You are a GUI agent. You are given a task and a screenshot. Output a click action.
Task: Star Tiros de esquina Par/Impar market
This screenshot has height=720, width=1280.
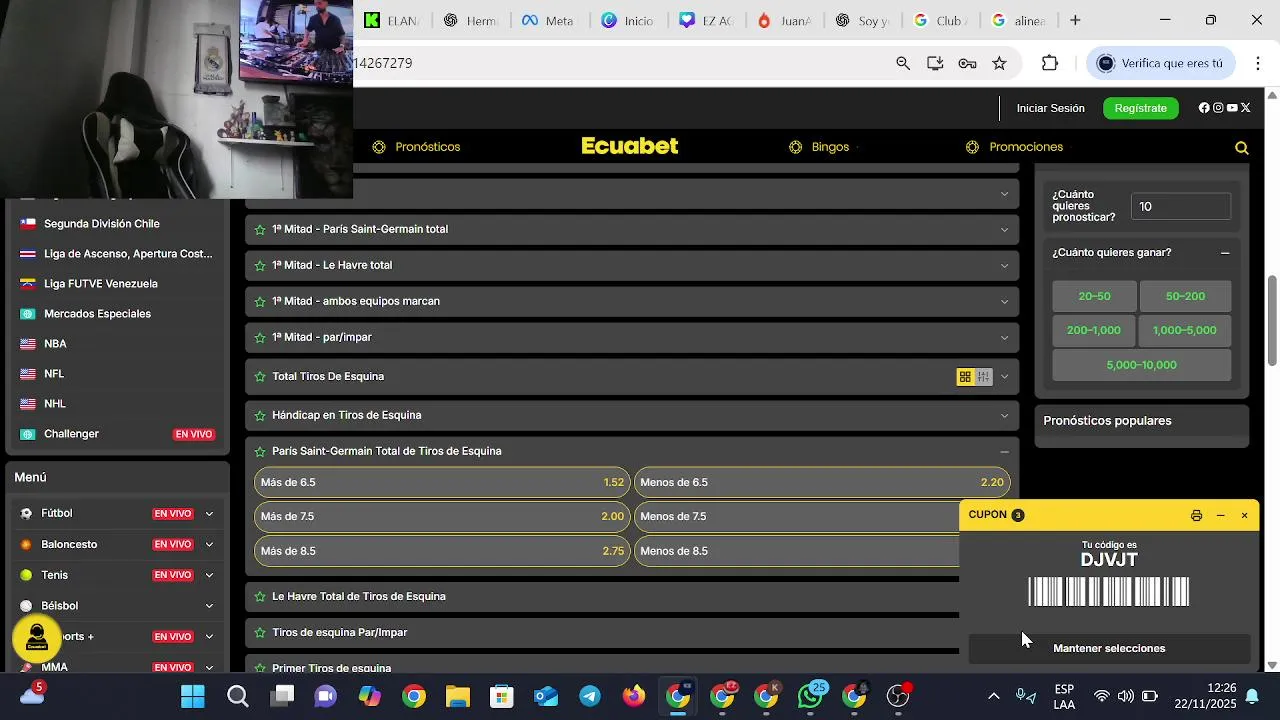click(260, 633)
